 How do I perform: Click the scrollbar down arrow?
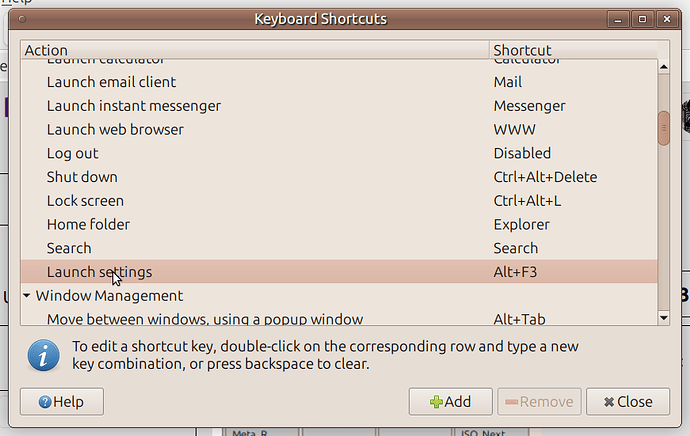(x=663, y=317)
